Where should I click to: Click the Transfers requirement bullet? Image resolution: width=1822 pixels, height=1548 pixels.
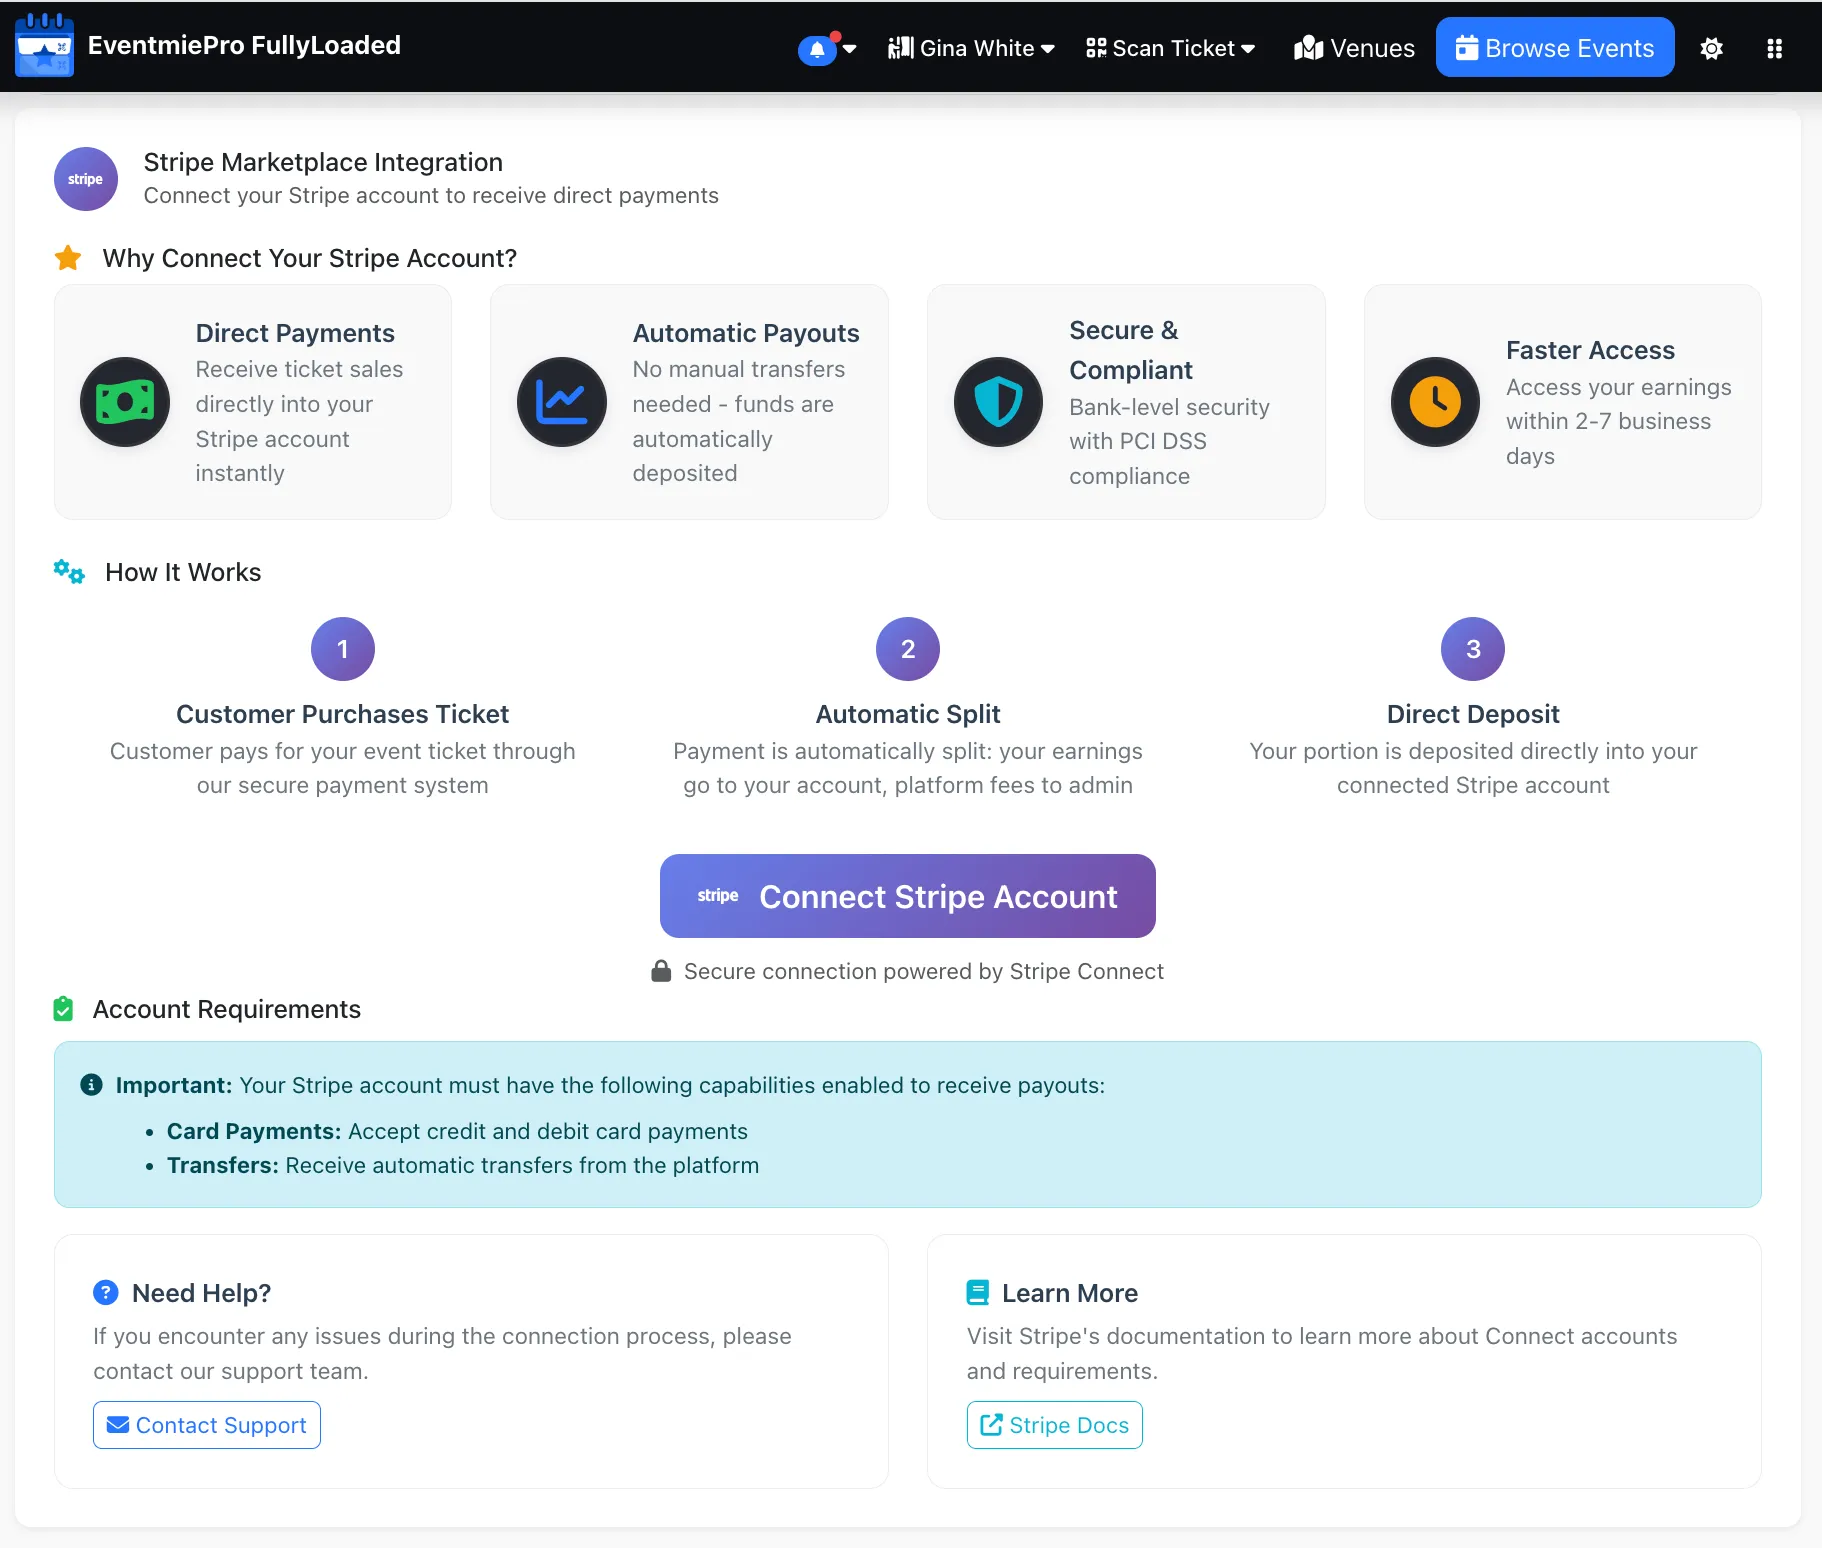[463, 1165]
